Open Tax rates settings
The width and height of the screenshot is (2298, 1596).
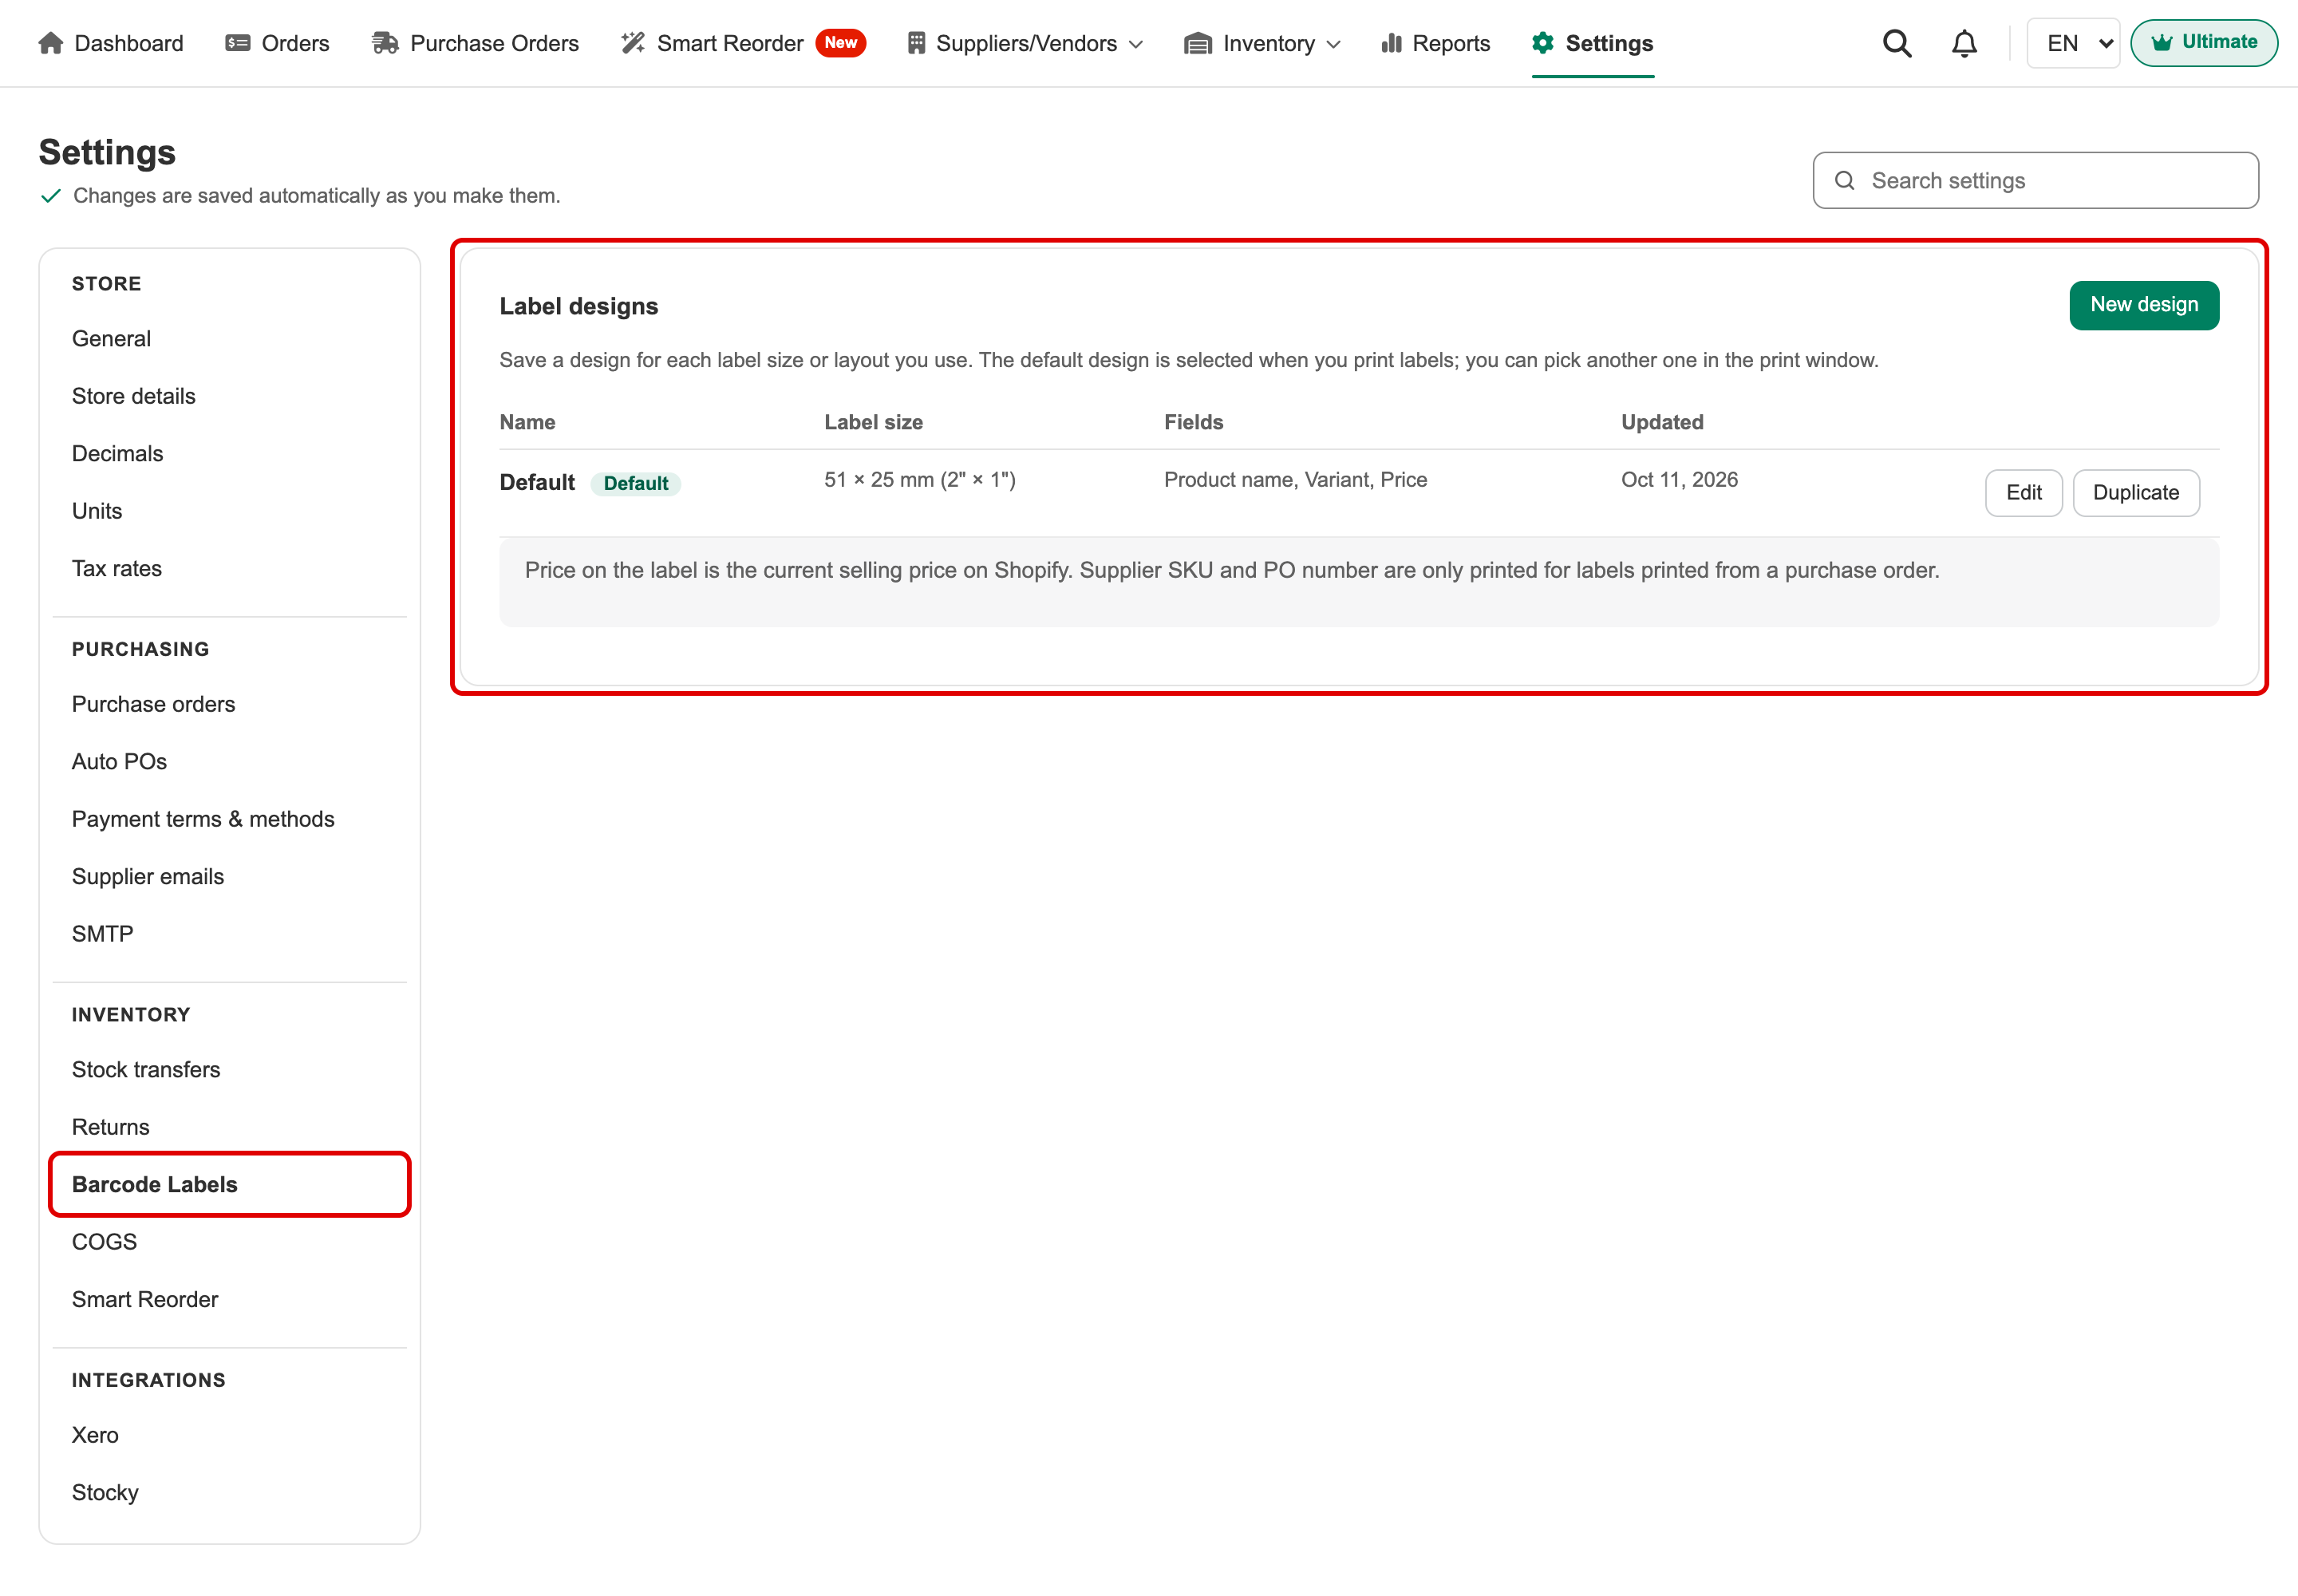point(116,568)
